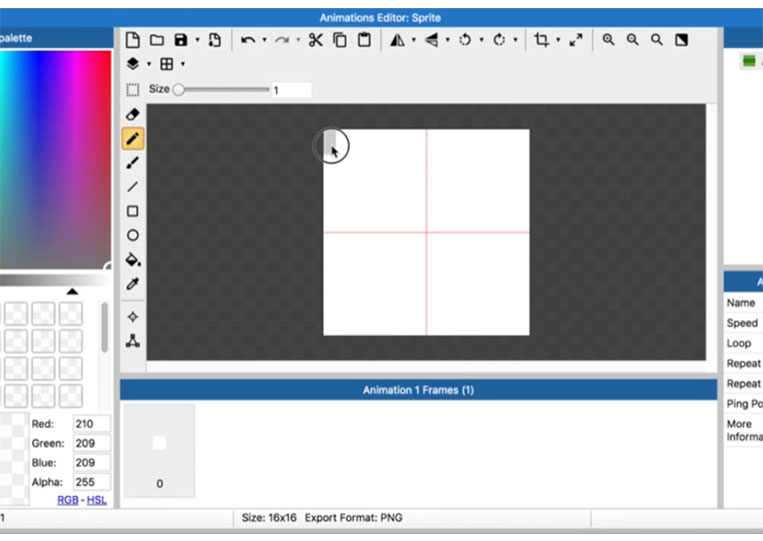Rotate image clockwise
The image size is (763, 541).
click(x=499, y=40)
